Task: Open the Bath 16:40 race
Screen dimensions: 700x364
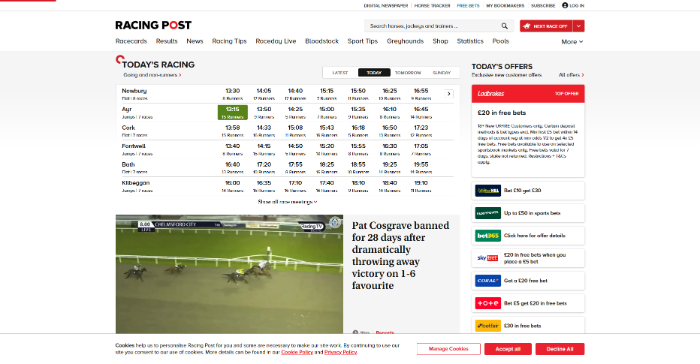Action: click(233, 167)
